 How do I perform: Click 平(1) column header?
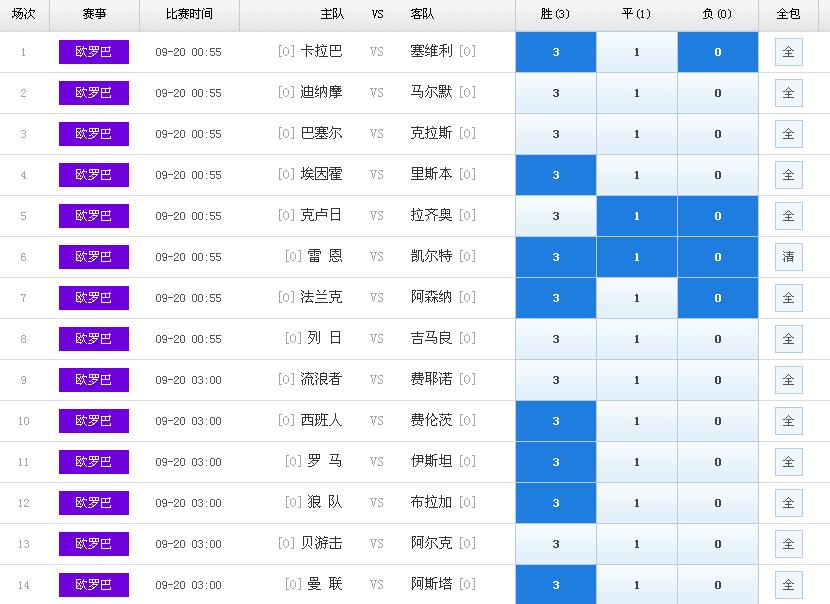pyautogui.click(x=636, y=14)
